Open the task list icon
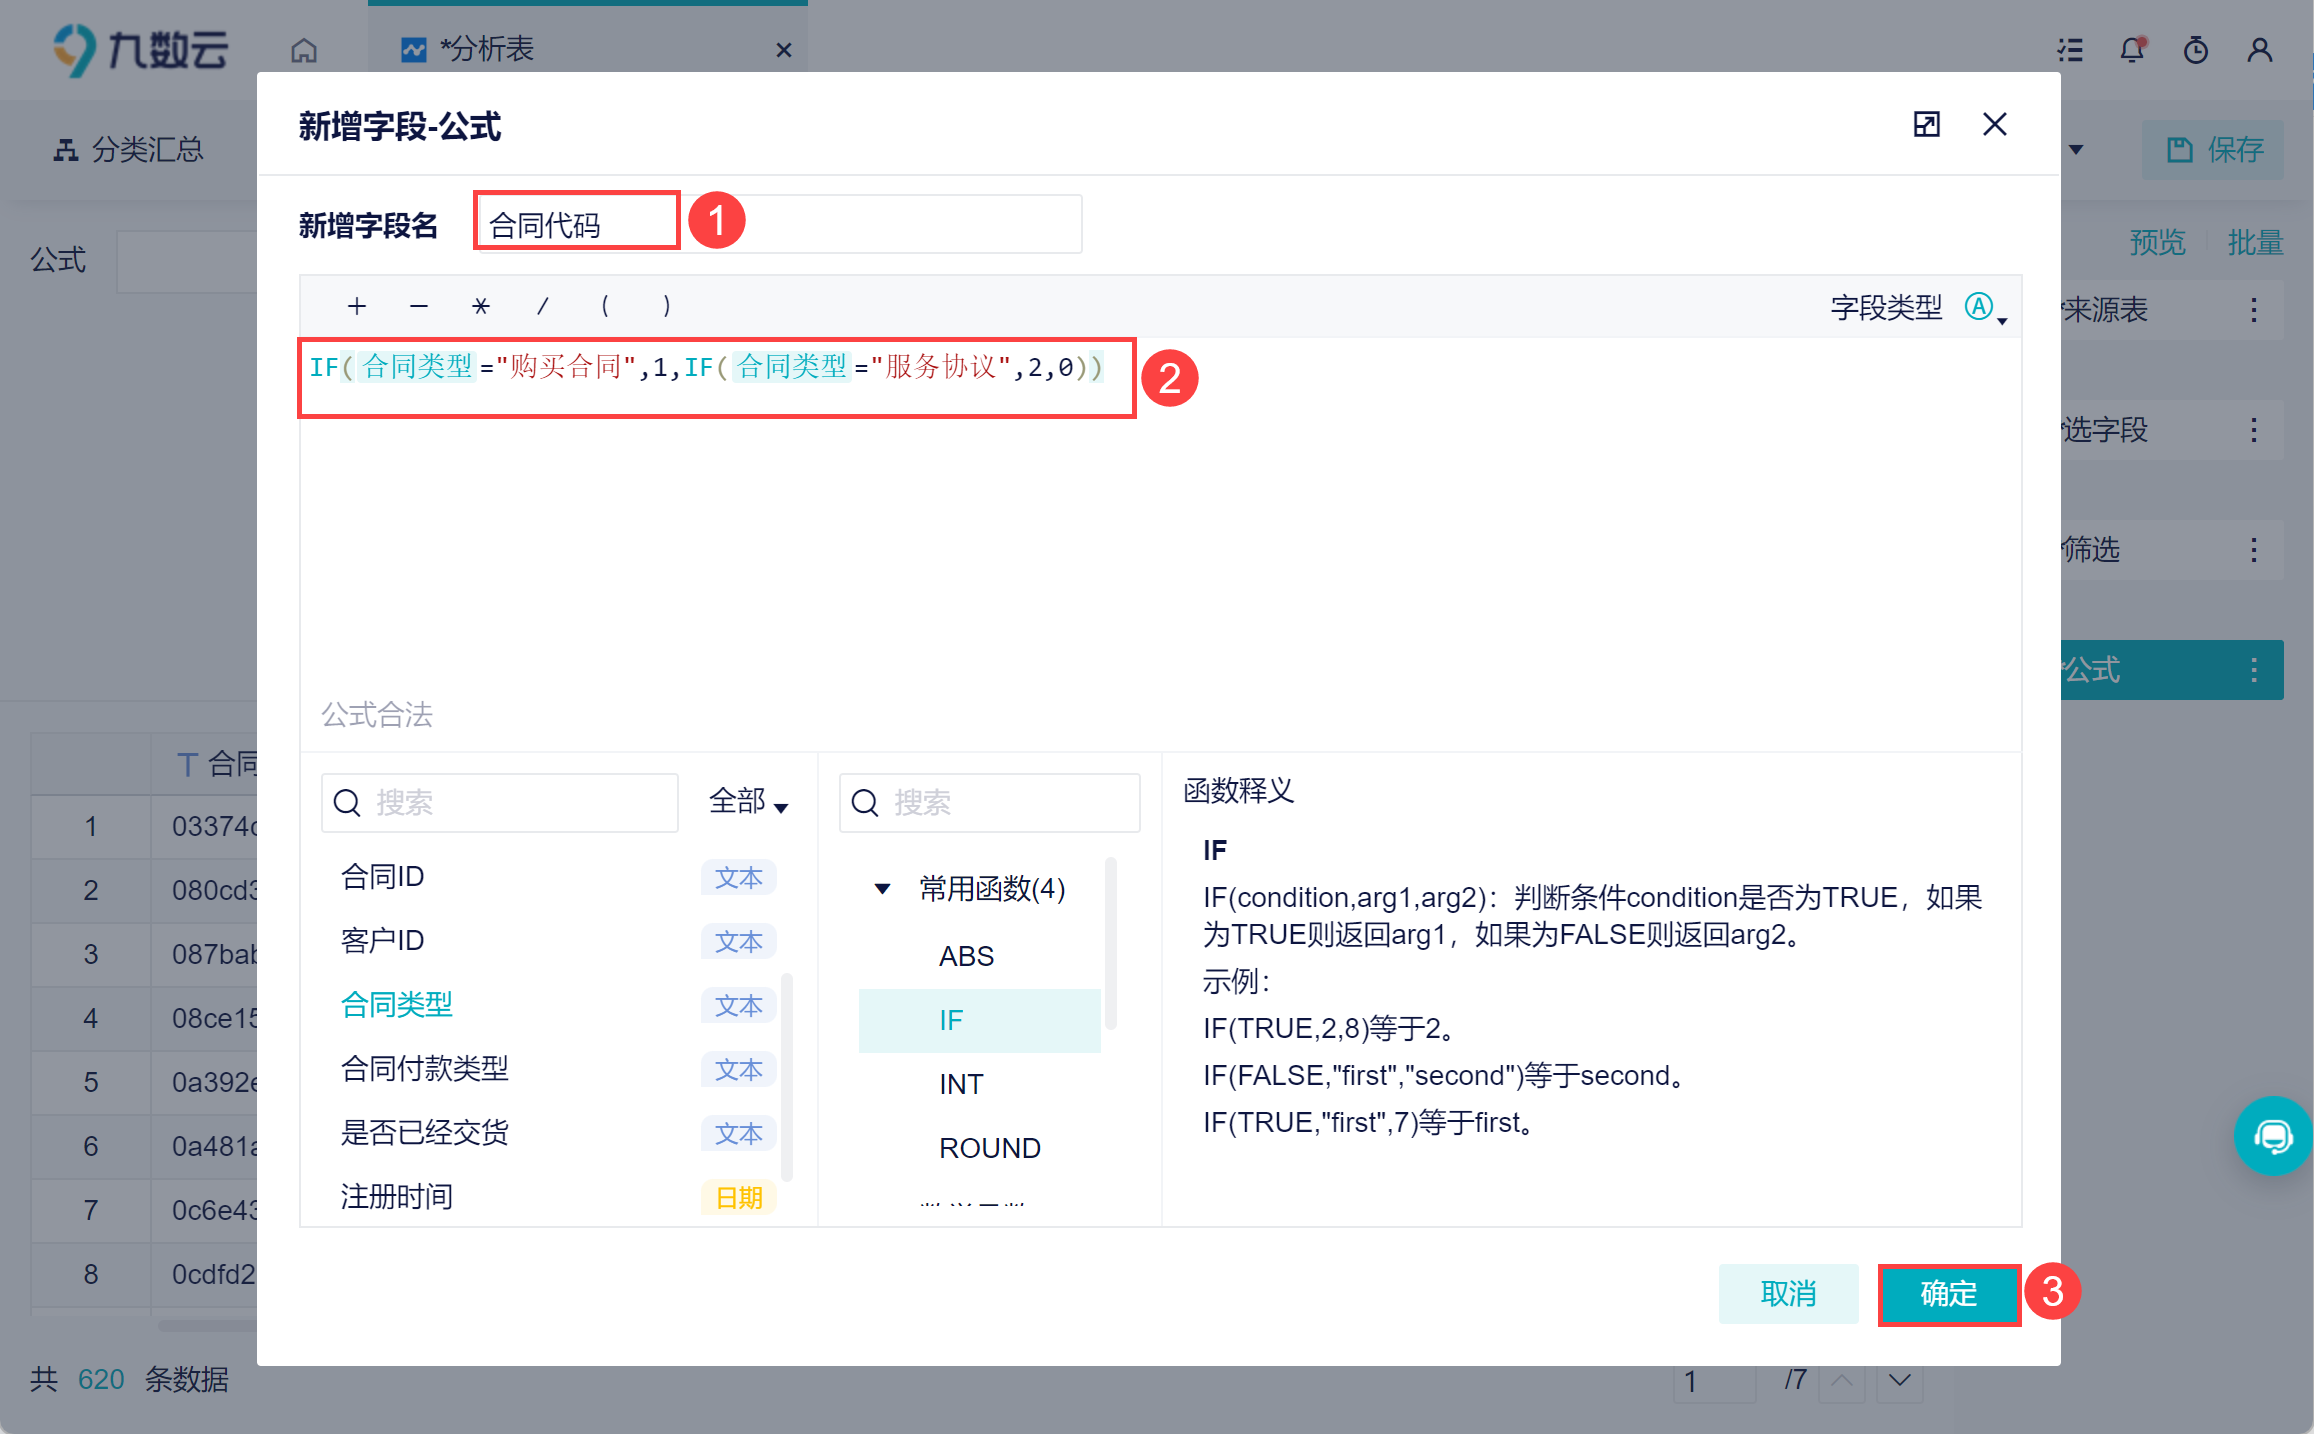 click(x=2069, y=50)
